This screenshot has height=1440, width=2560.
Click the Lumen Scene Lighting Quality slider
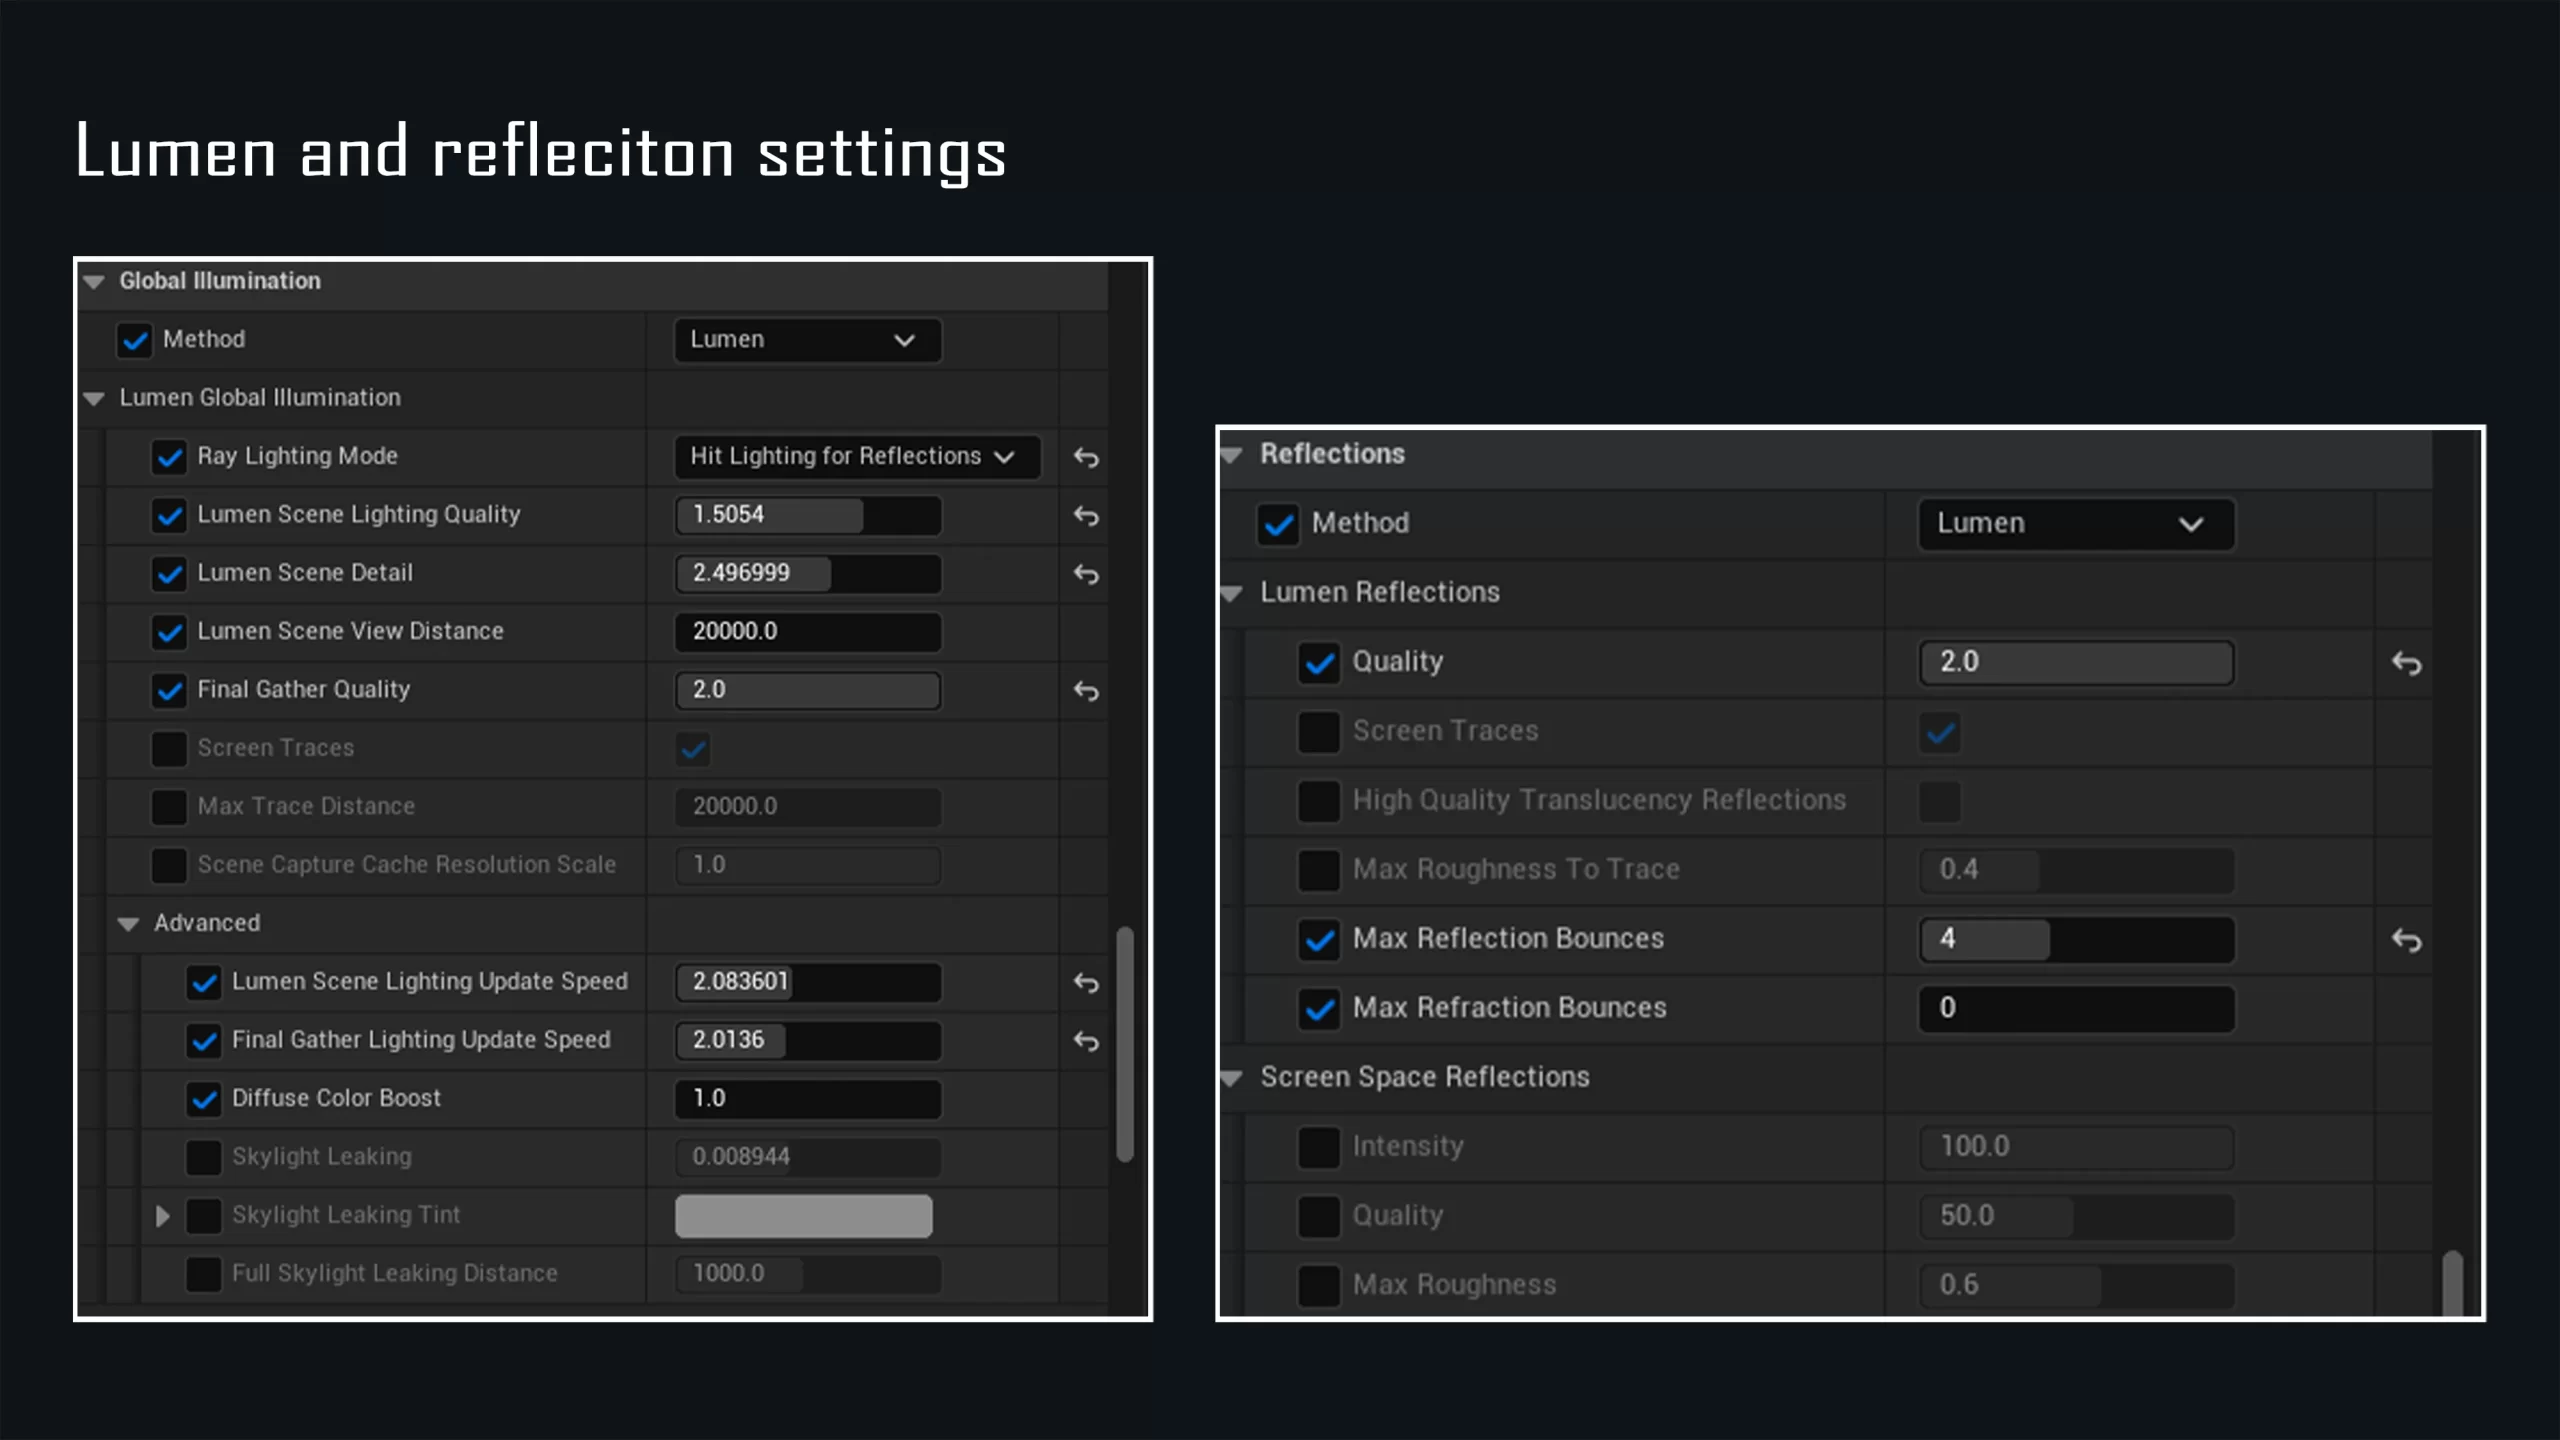(x=808, y=516)
